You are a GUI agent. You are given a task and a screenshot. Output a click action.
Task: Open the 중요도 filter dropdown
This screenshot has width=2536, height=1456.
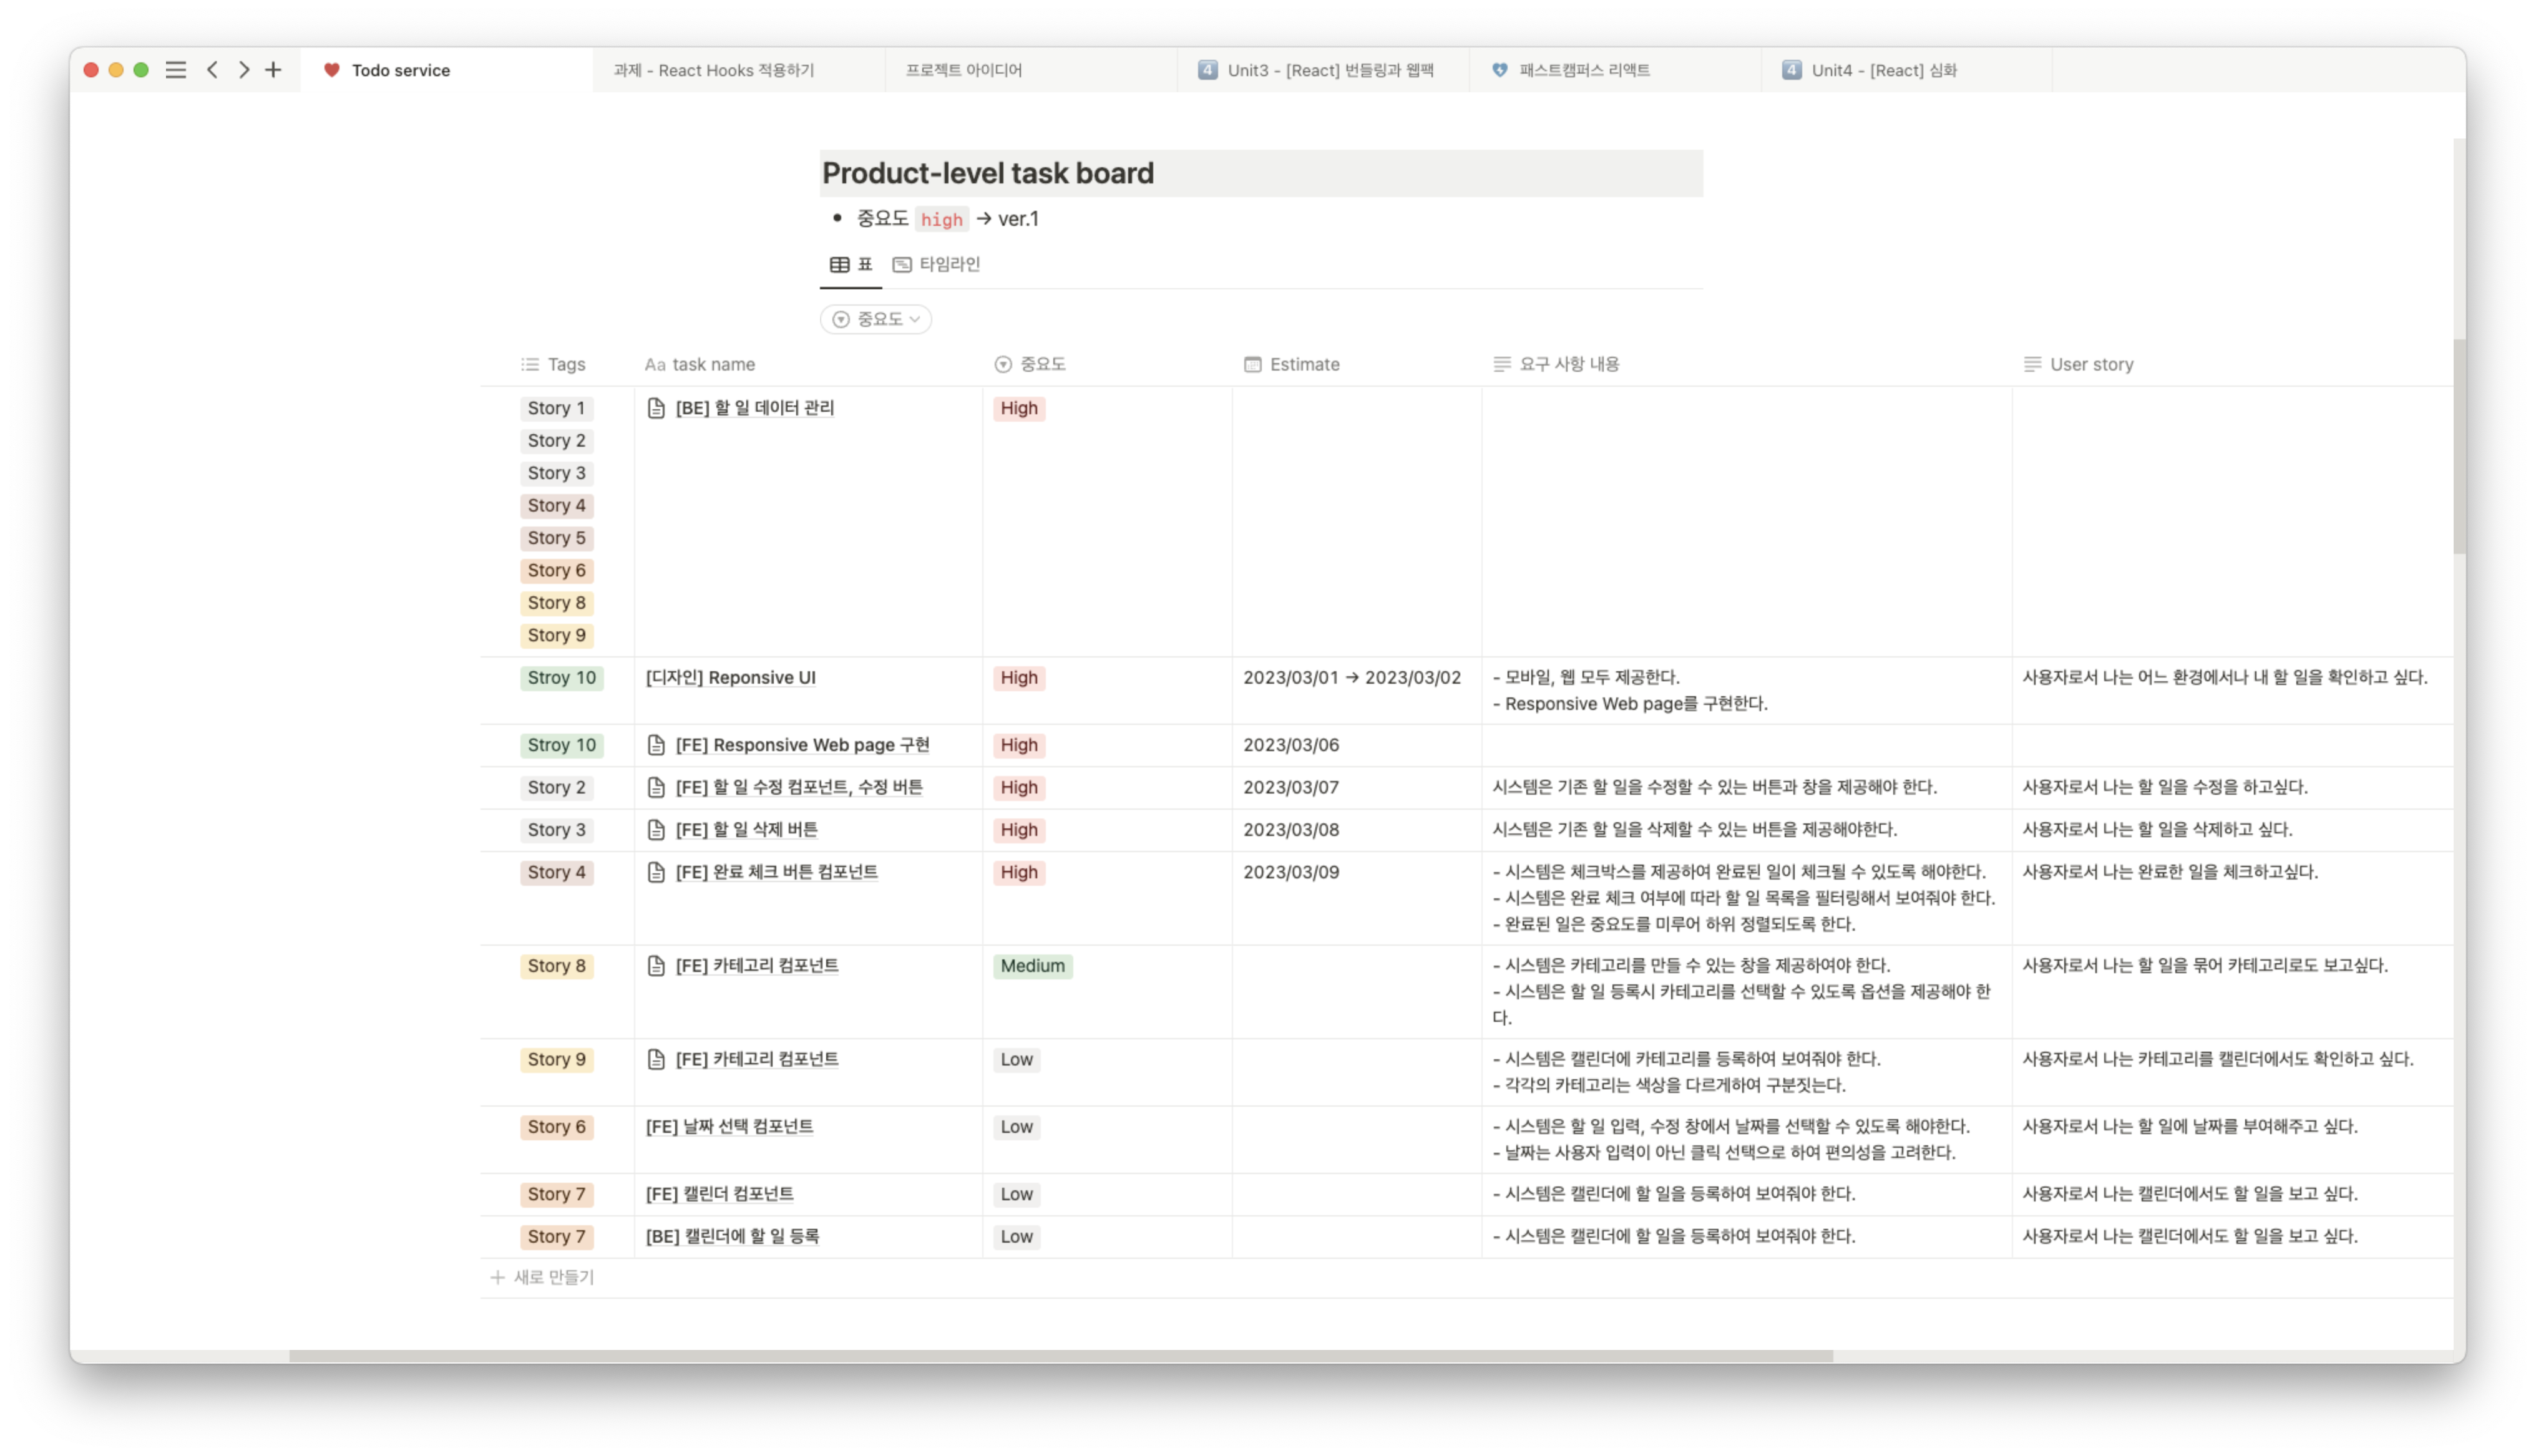(x=876, y=319)
